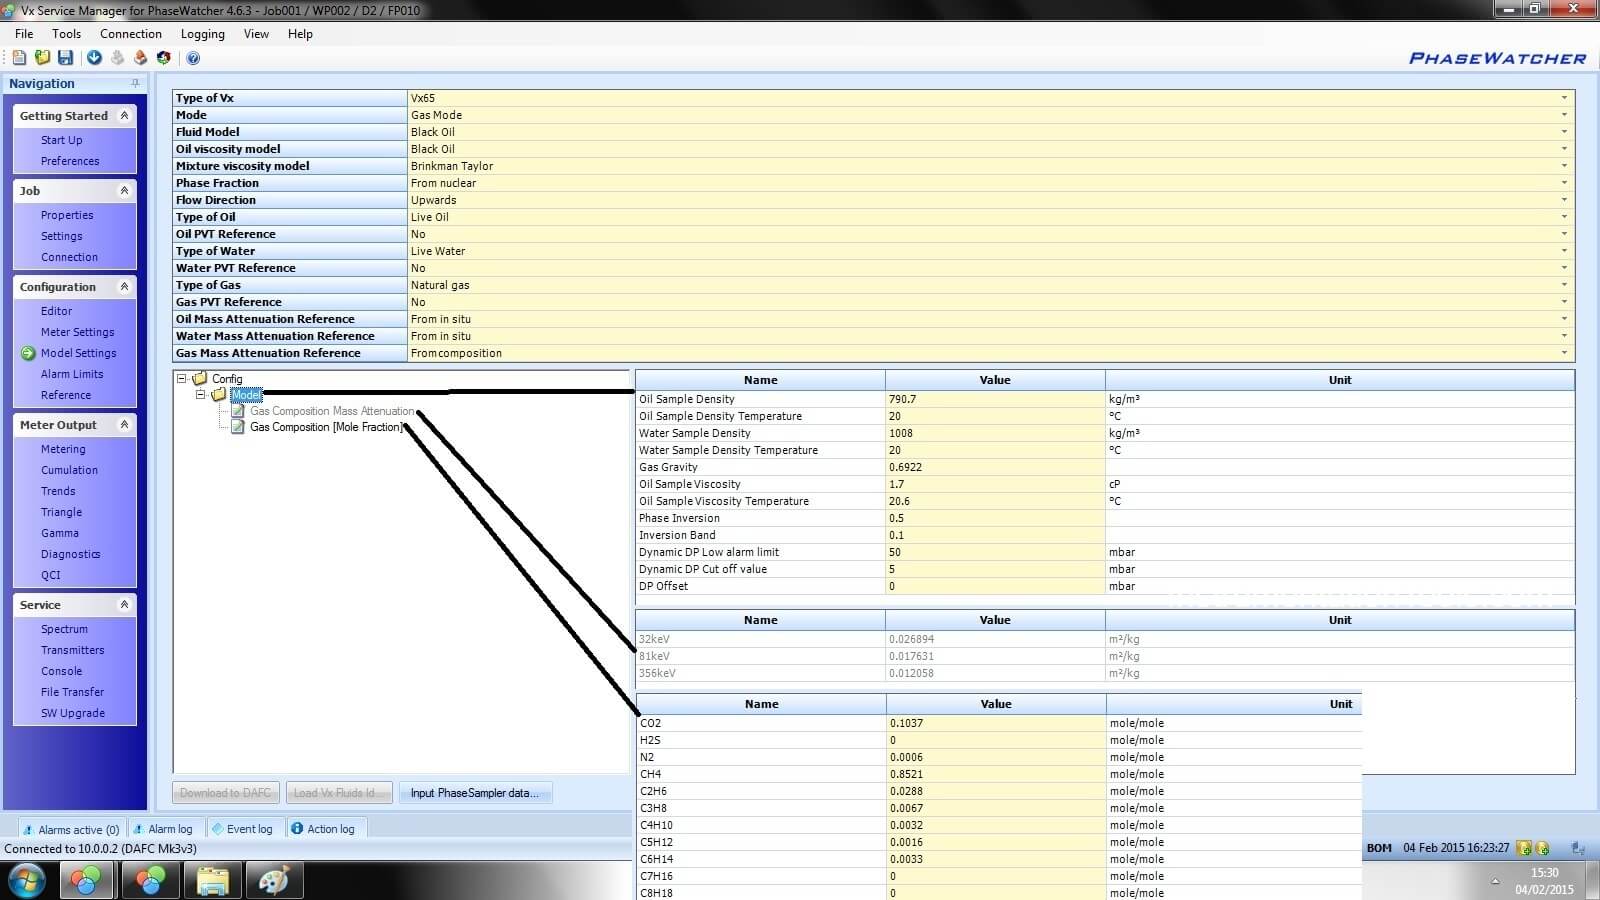The image size is (1600, 900).
Task: Open the Flow Direction dropdown arrow
Action: click(x=1564, y=200)
